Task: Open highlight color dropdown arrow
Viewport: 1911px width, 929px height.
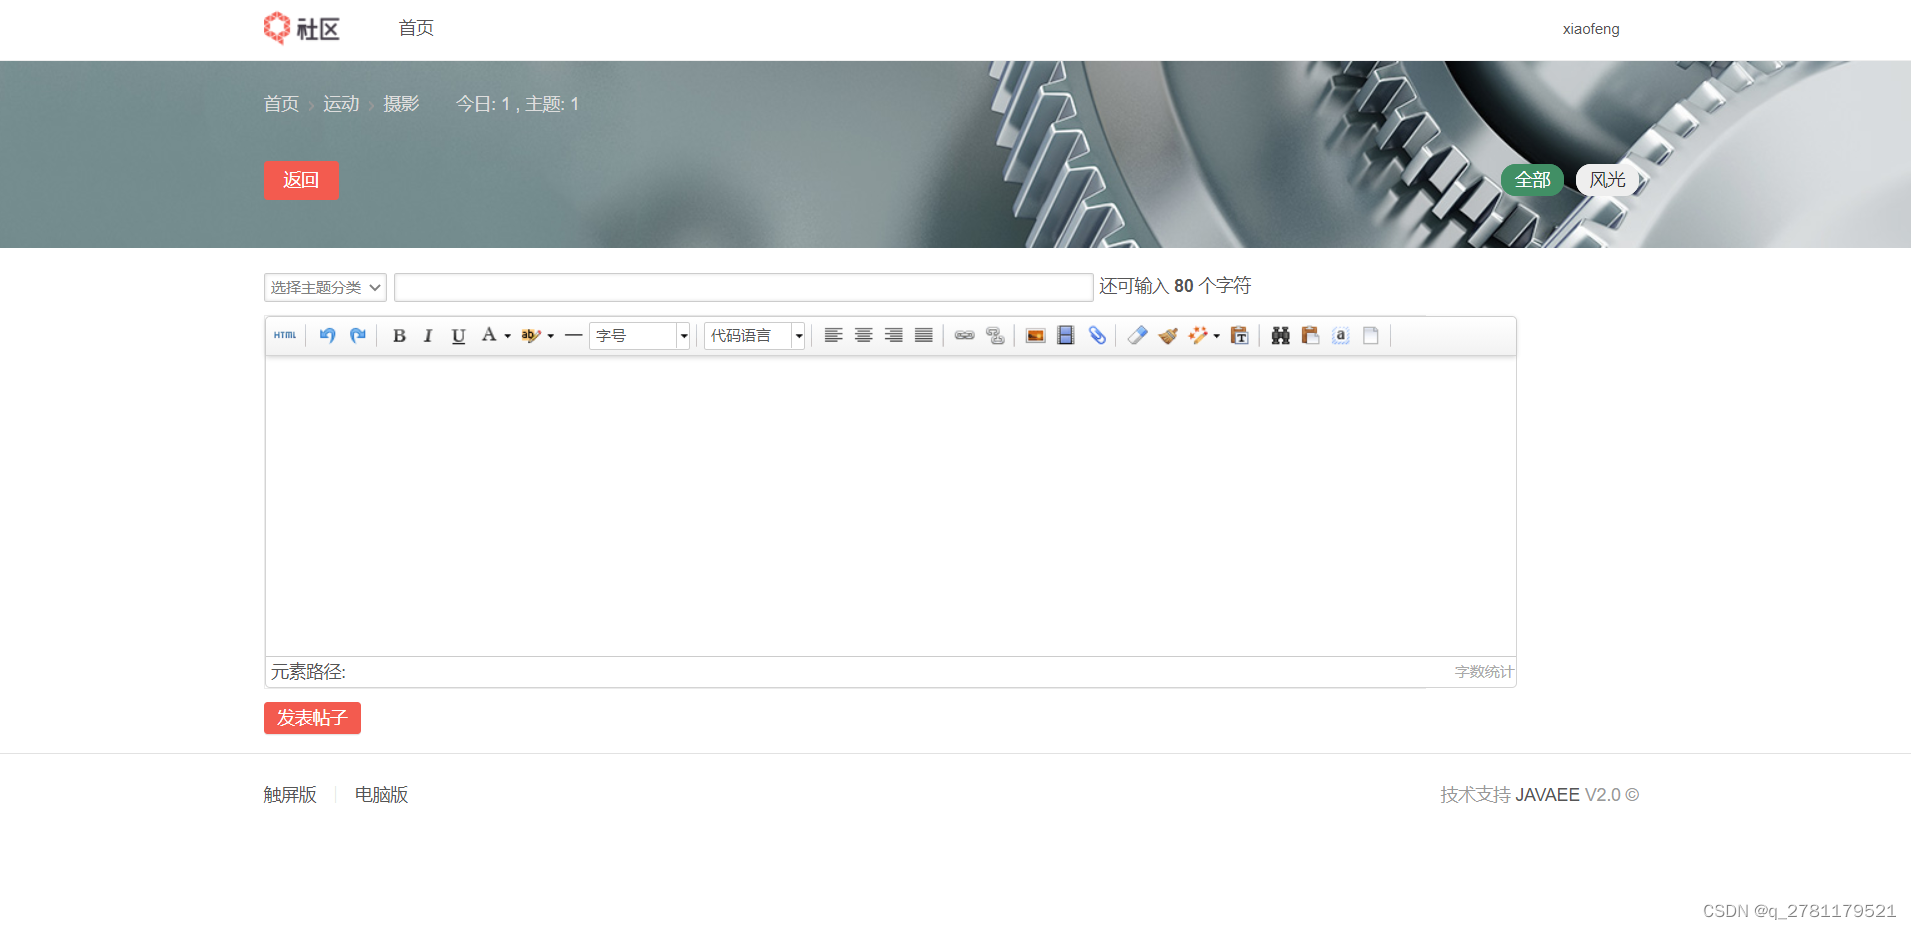Action: pyautogui.click(x=551, y=336)
